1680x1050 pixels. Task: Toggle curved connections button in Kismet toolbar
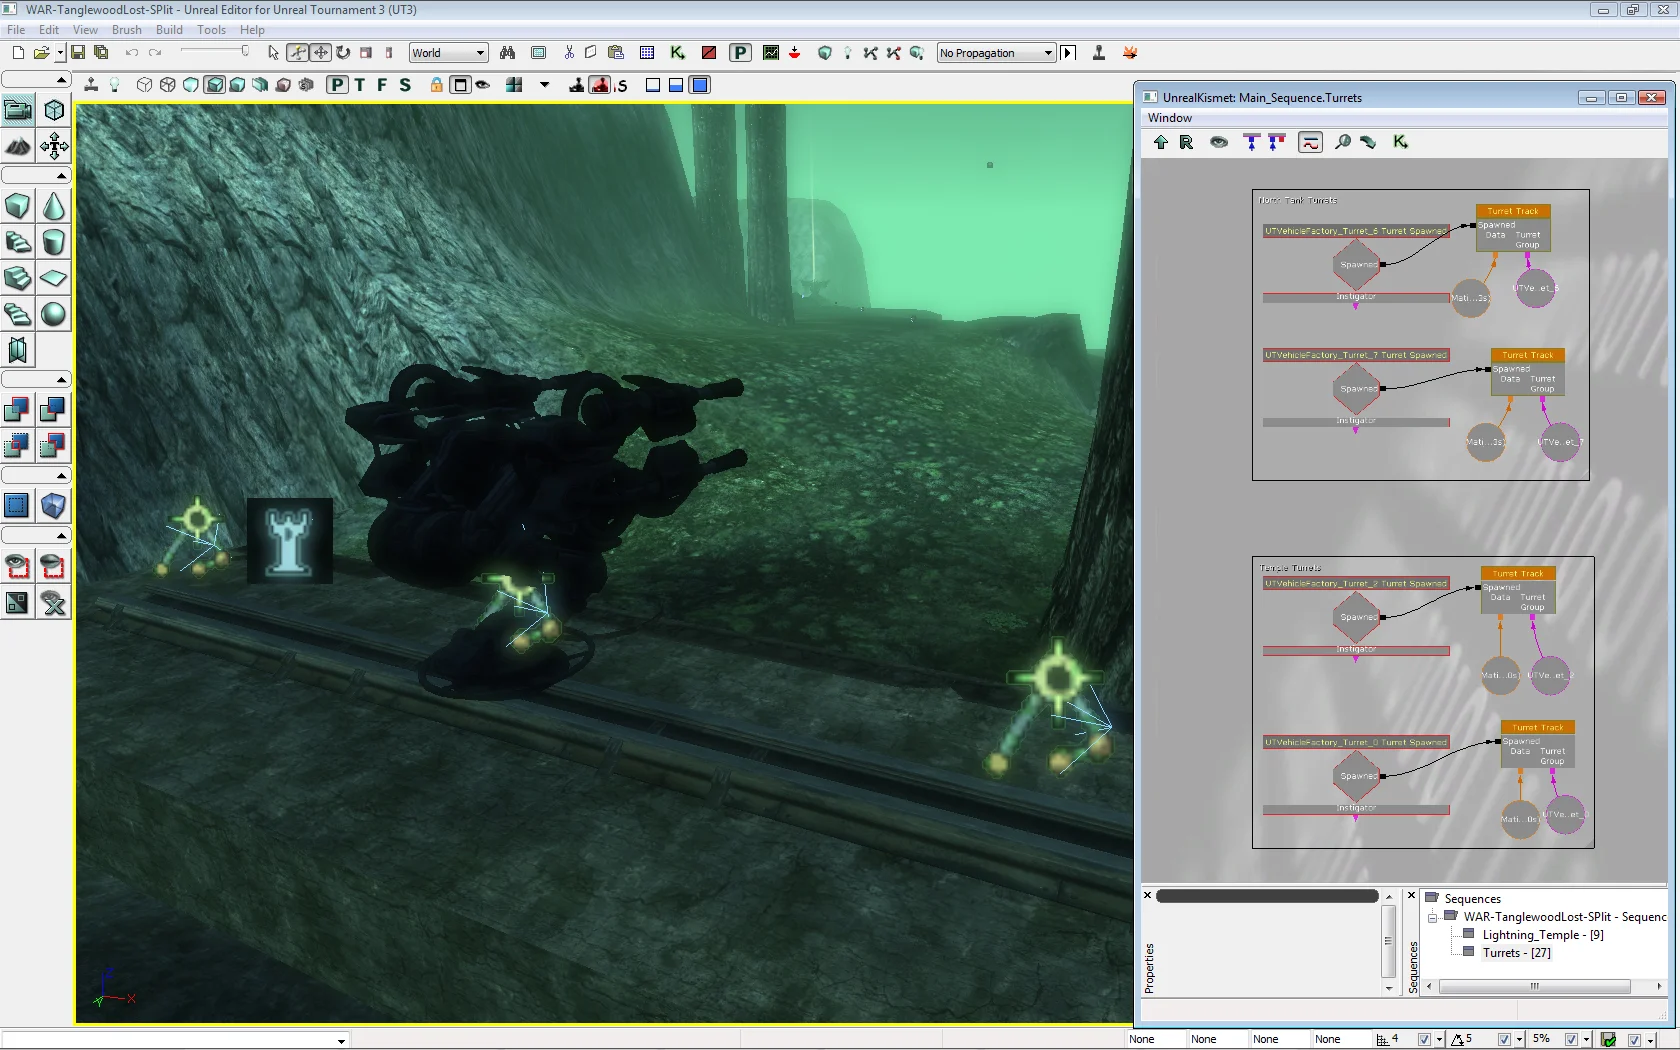point(1310,142)
